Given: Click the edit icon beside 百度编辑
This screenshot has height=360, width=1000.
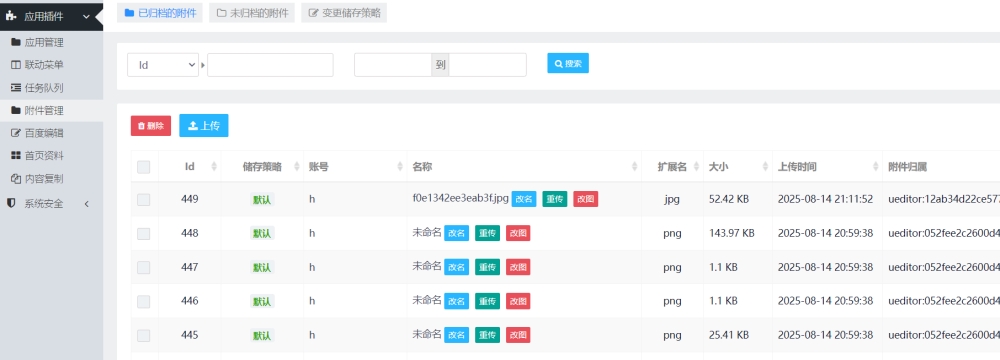Looking at the screenshot, I should click(x=16, y=133).
